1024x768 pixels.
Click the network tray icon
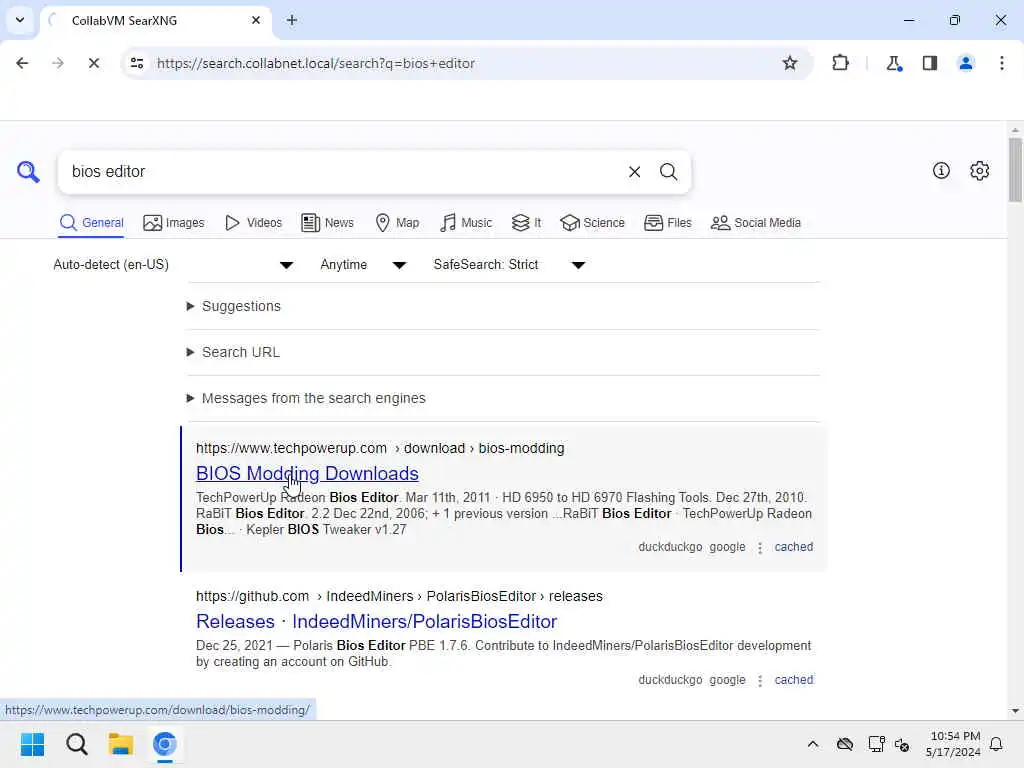pyautogui.click(x=876, y=744)
